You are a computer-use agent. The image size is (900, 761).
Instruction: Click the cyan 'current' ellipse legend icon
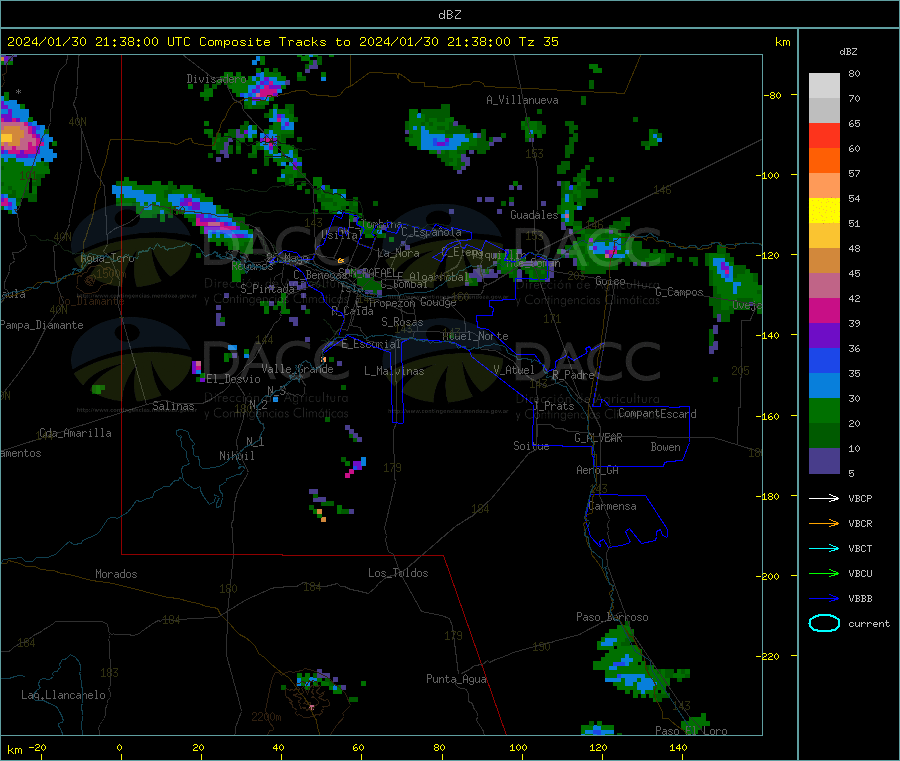(824, 623)
